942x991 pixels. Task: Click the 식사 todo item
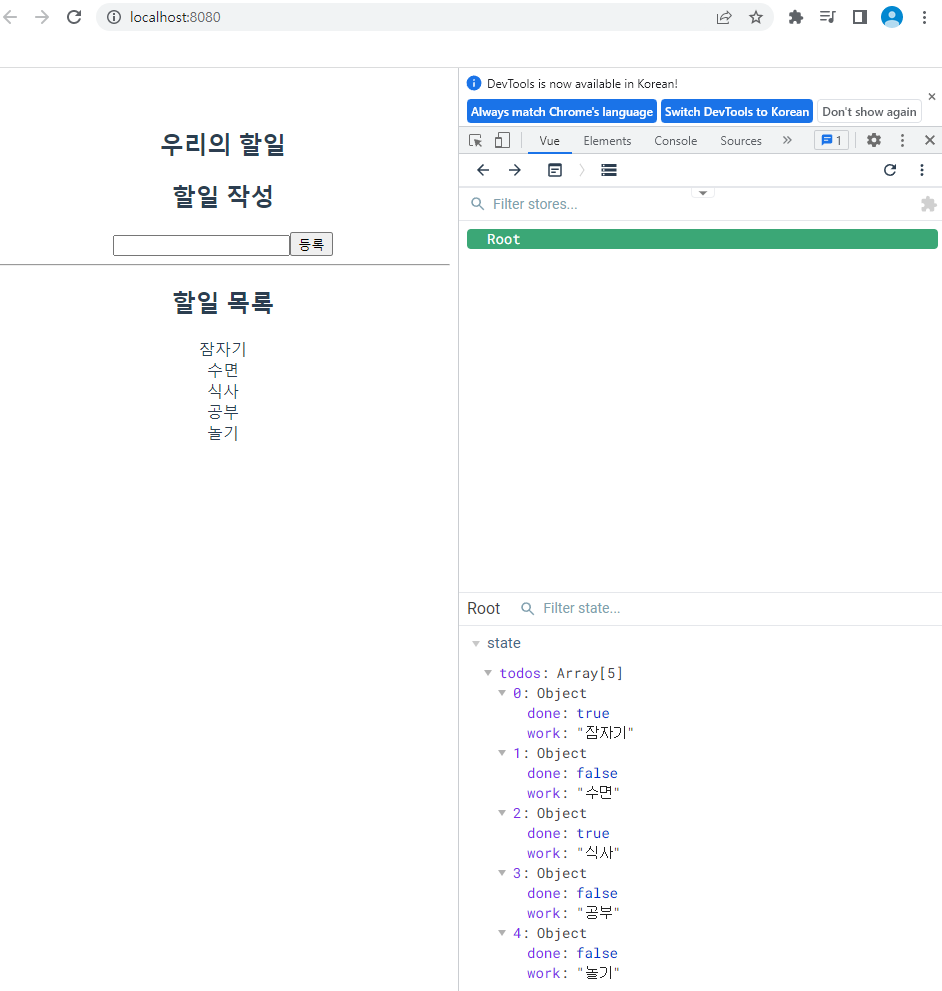tap(223, 391)
